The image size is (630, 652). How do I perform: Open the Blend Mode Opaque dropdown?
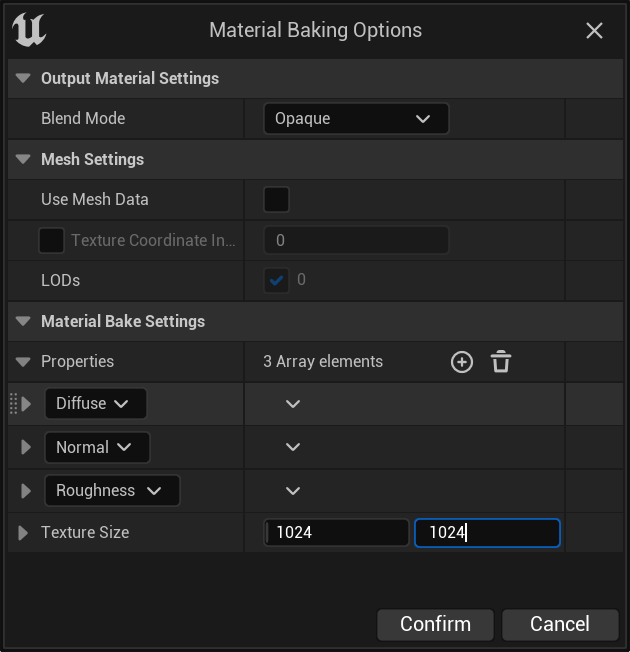(356, 119)
